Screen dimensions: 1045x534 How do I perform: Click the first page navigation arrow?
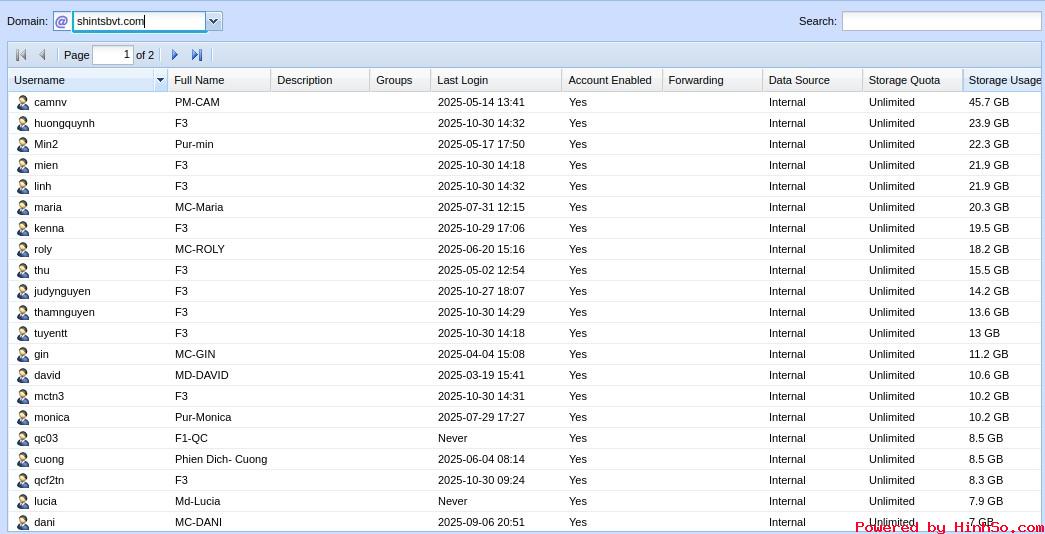21,55
